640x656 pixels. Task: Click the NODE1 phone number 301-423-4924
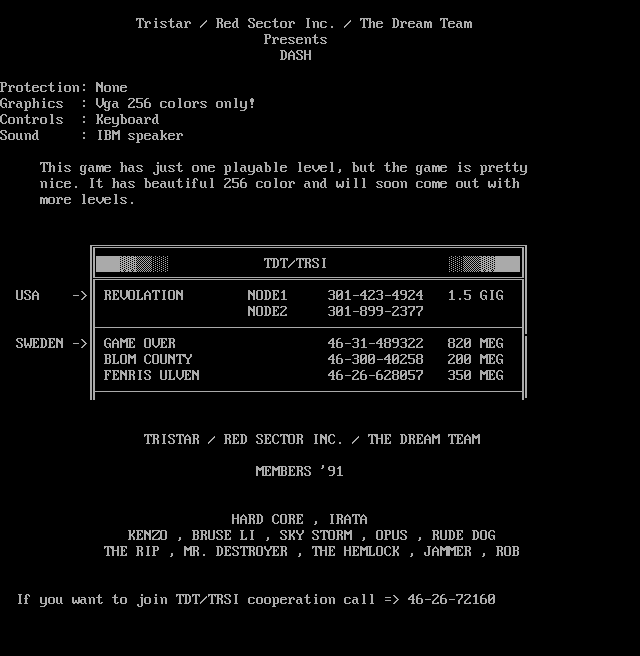click(375, 296)
